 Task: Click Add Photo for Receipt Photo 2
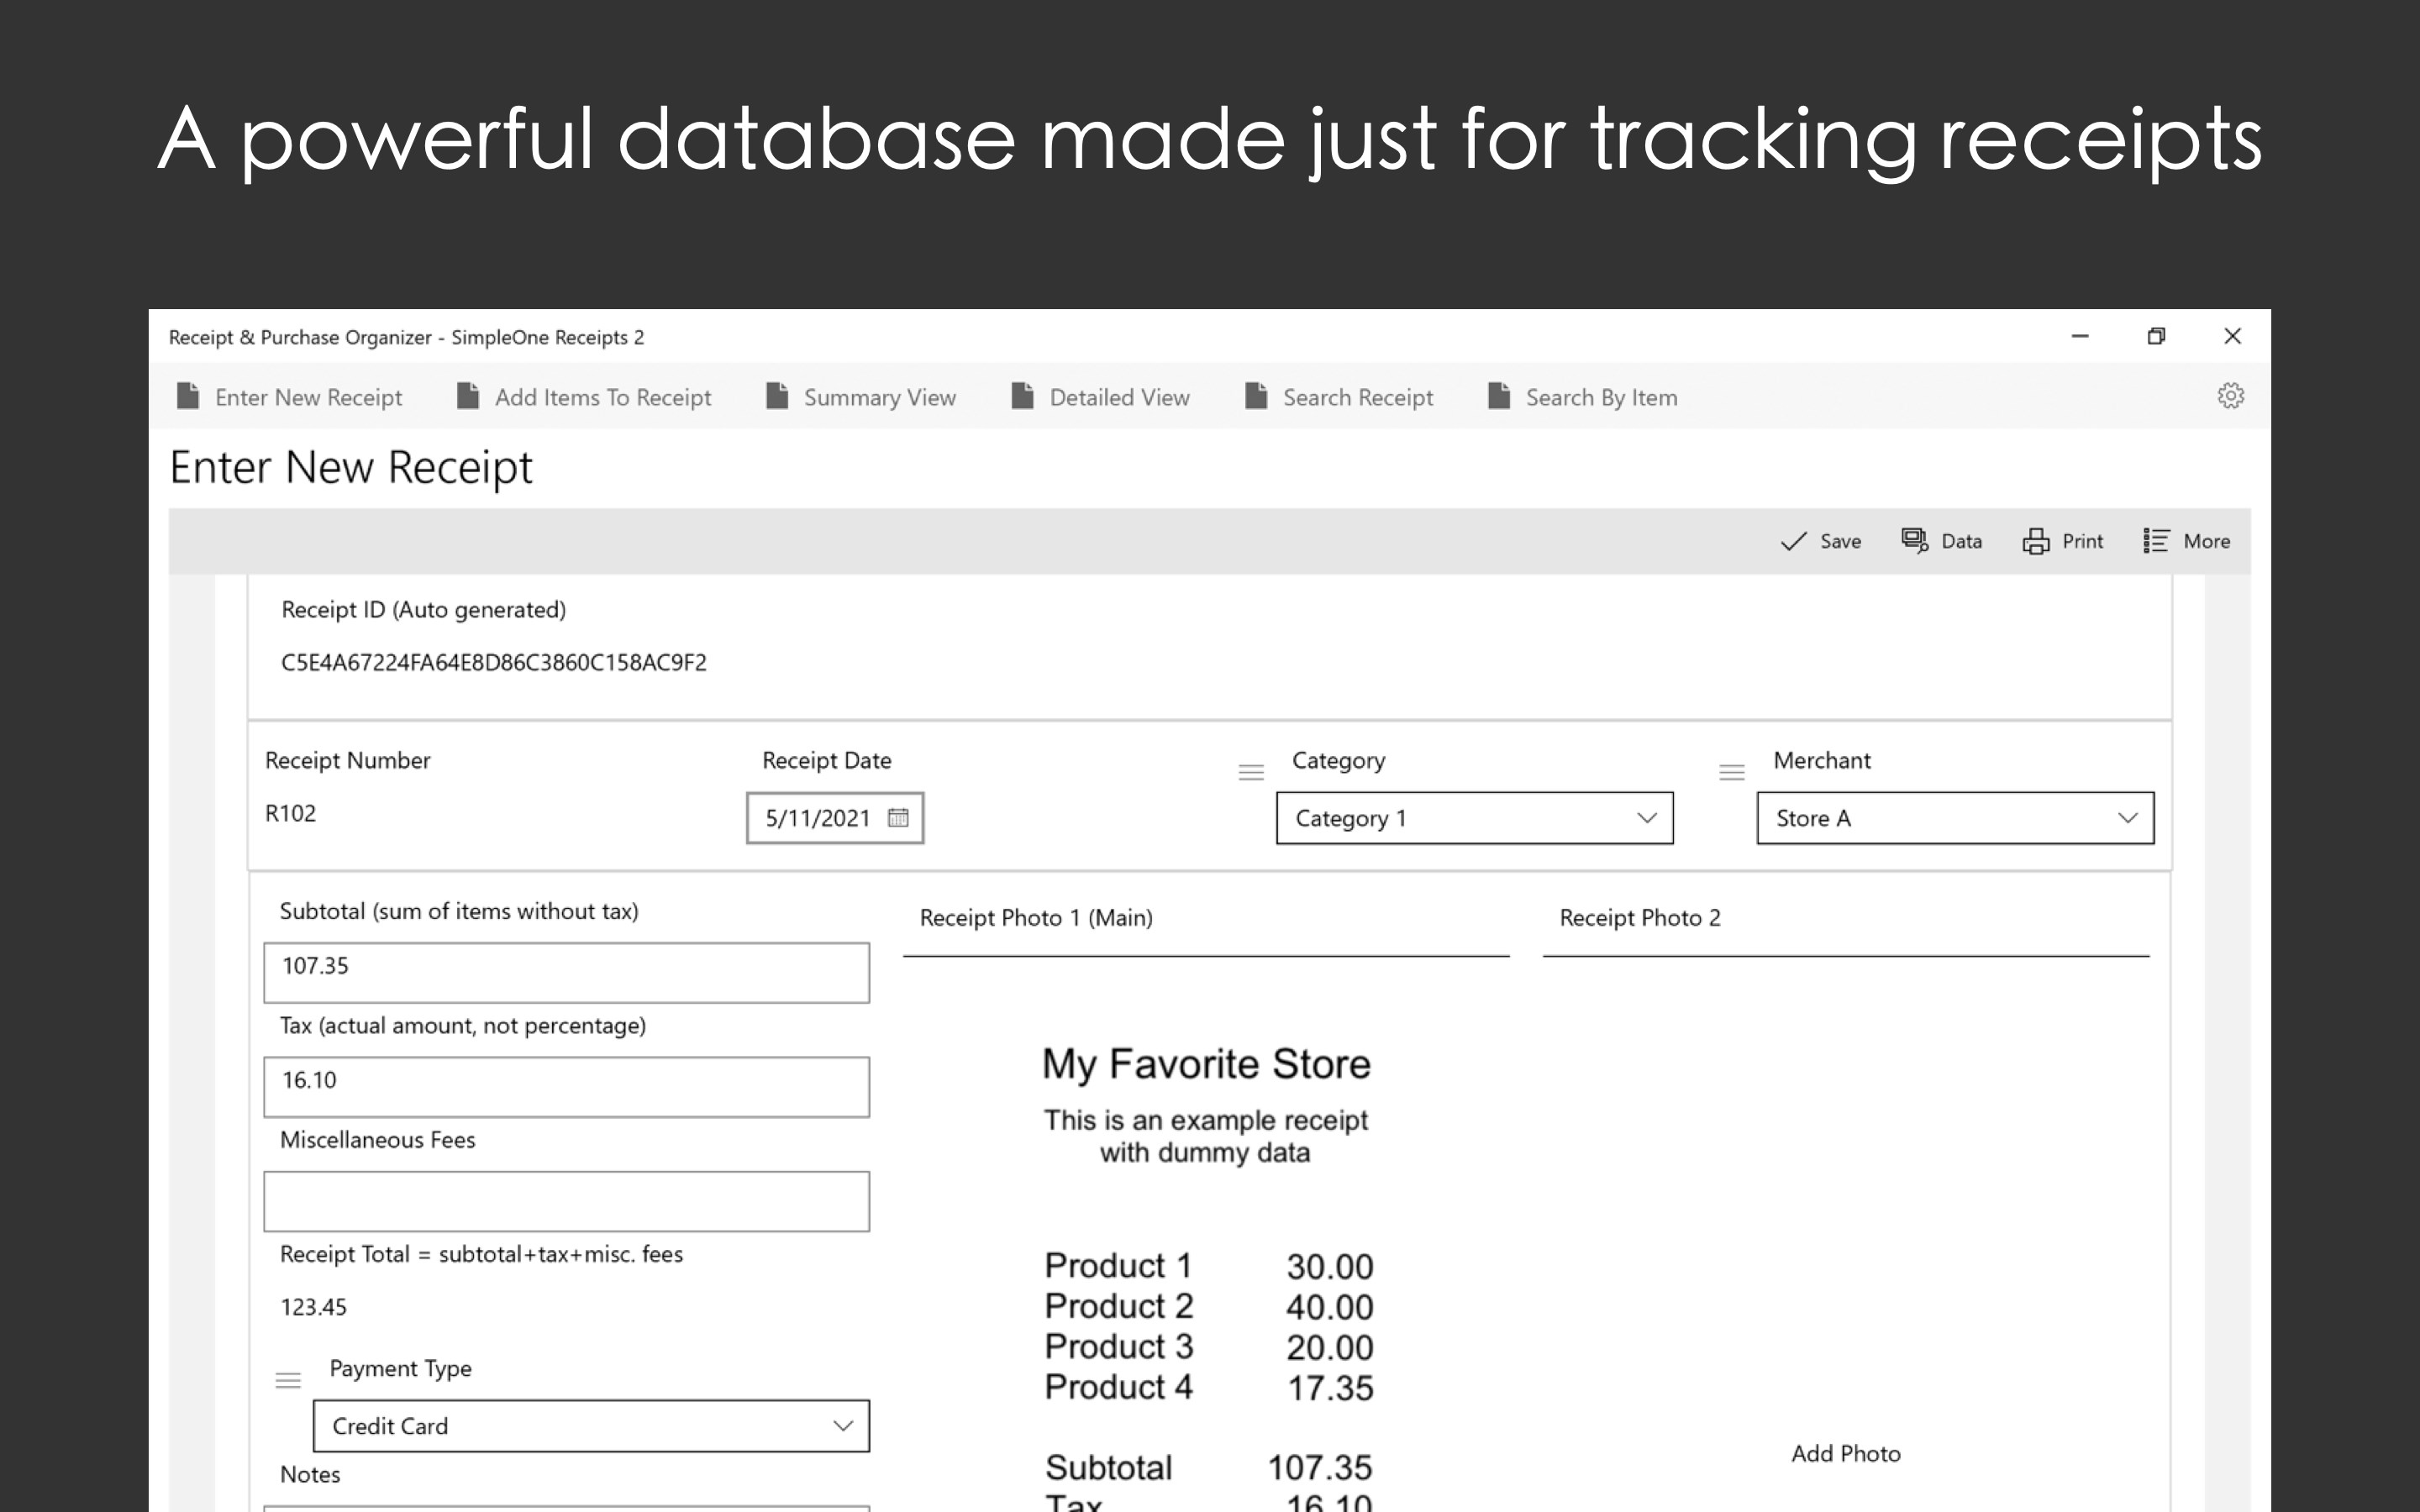coord(1845,1453)
